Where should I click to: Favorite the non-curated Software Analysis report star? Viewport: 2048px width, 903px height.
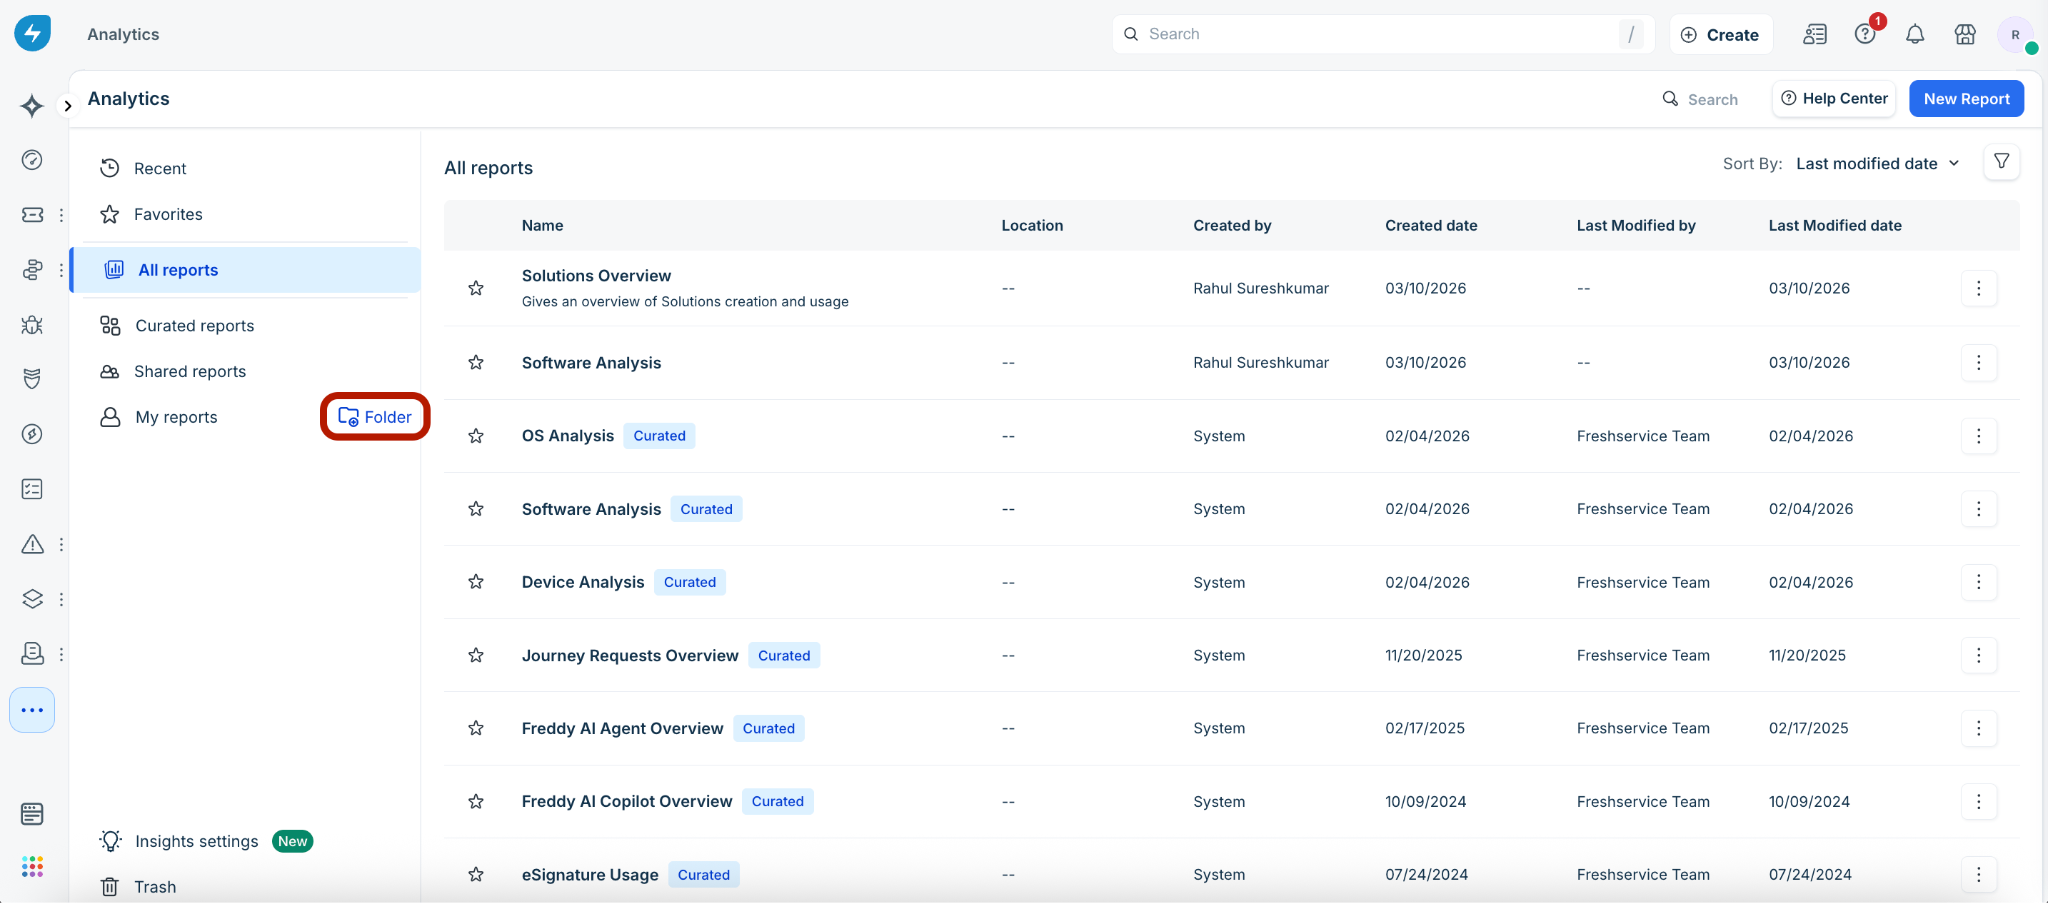(476, 362)
